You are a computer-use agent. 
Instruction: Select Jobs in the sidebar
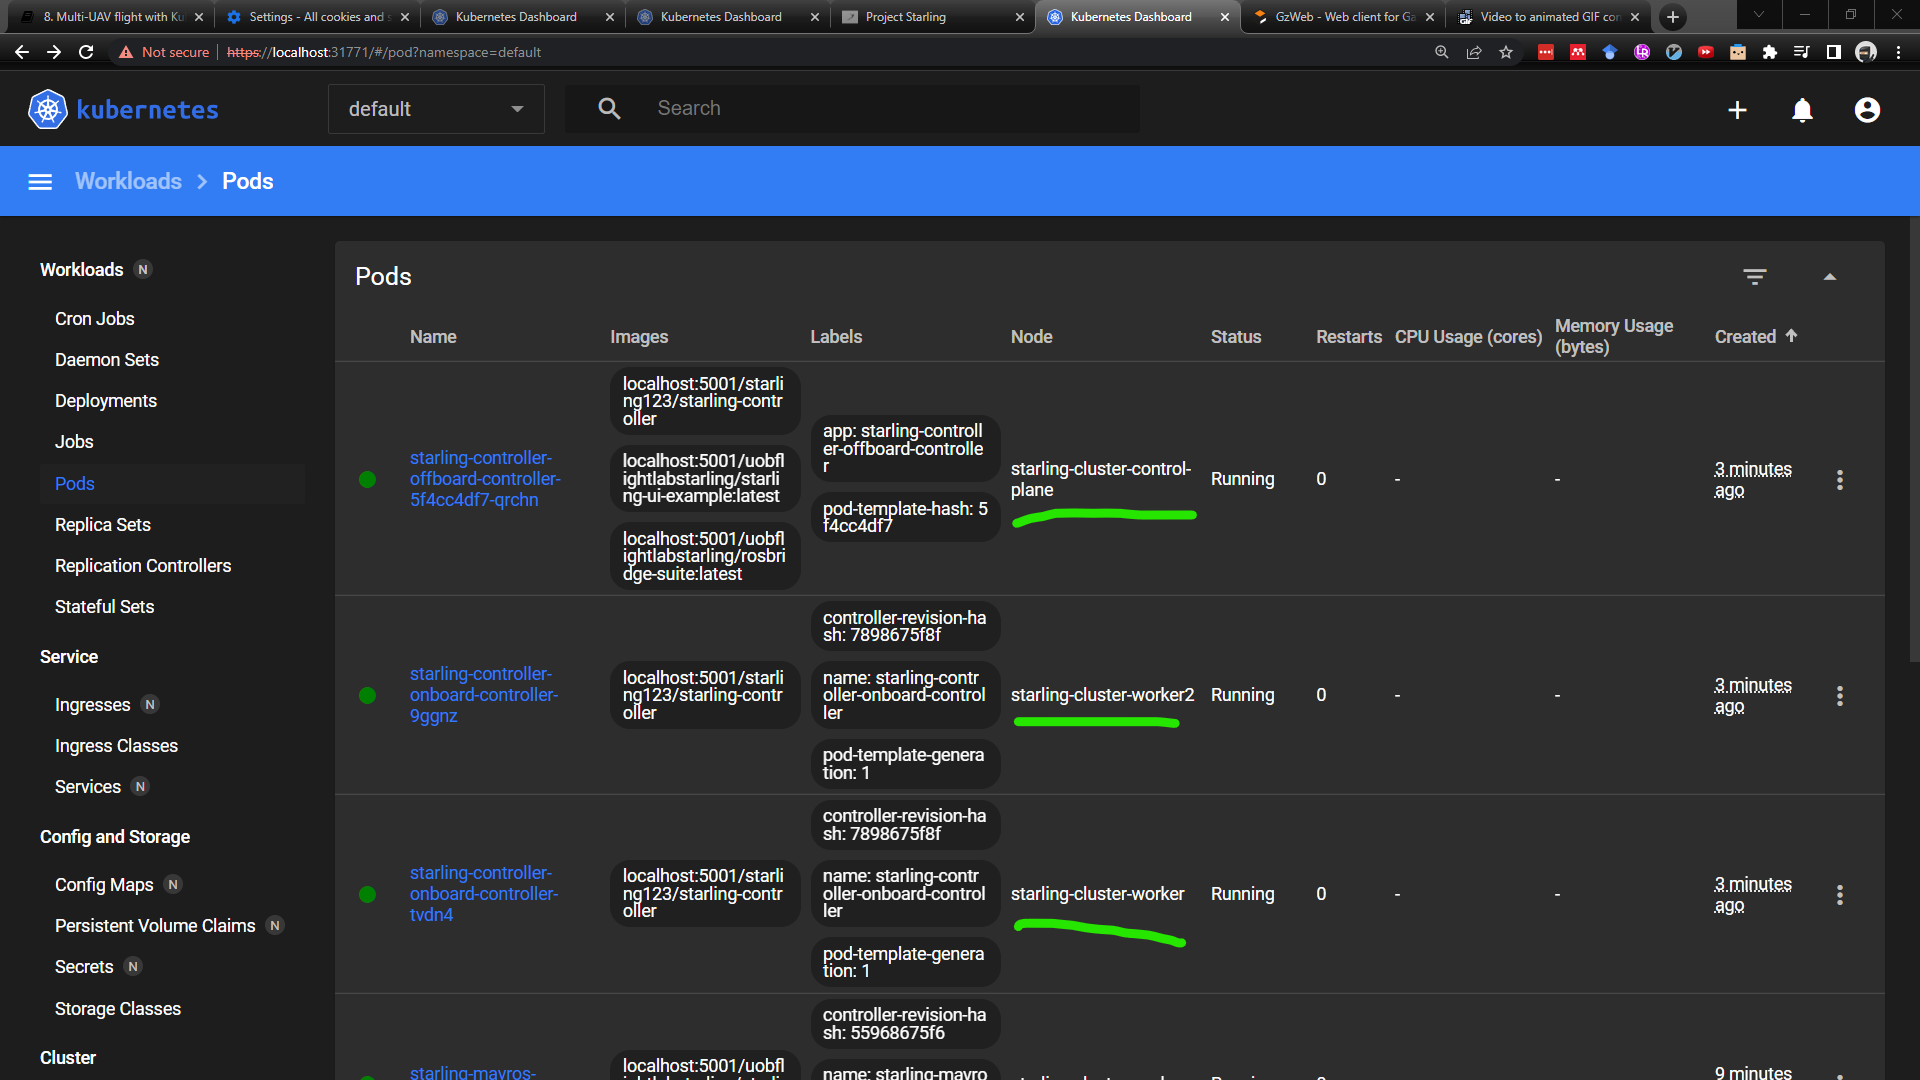pyautogui.click(x=74, y=442)
